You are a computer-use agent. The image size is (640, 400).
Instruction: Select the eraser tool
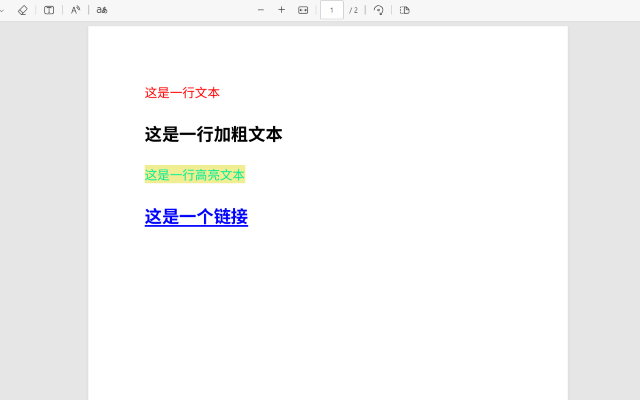[x=23, y=10]
